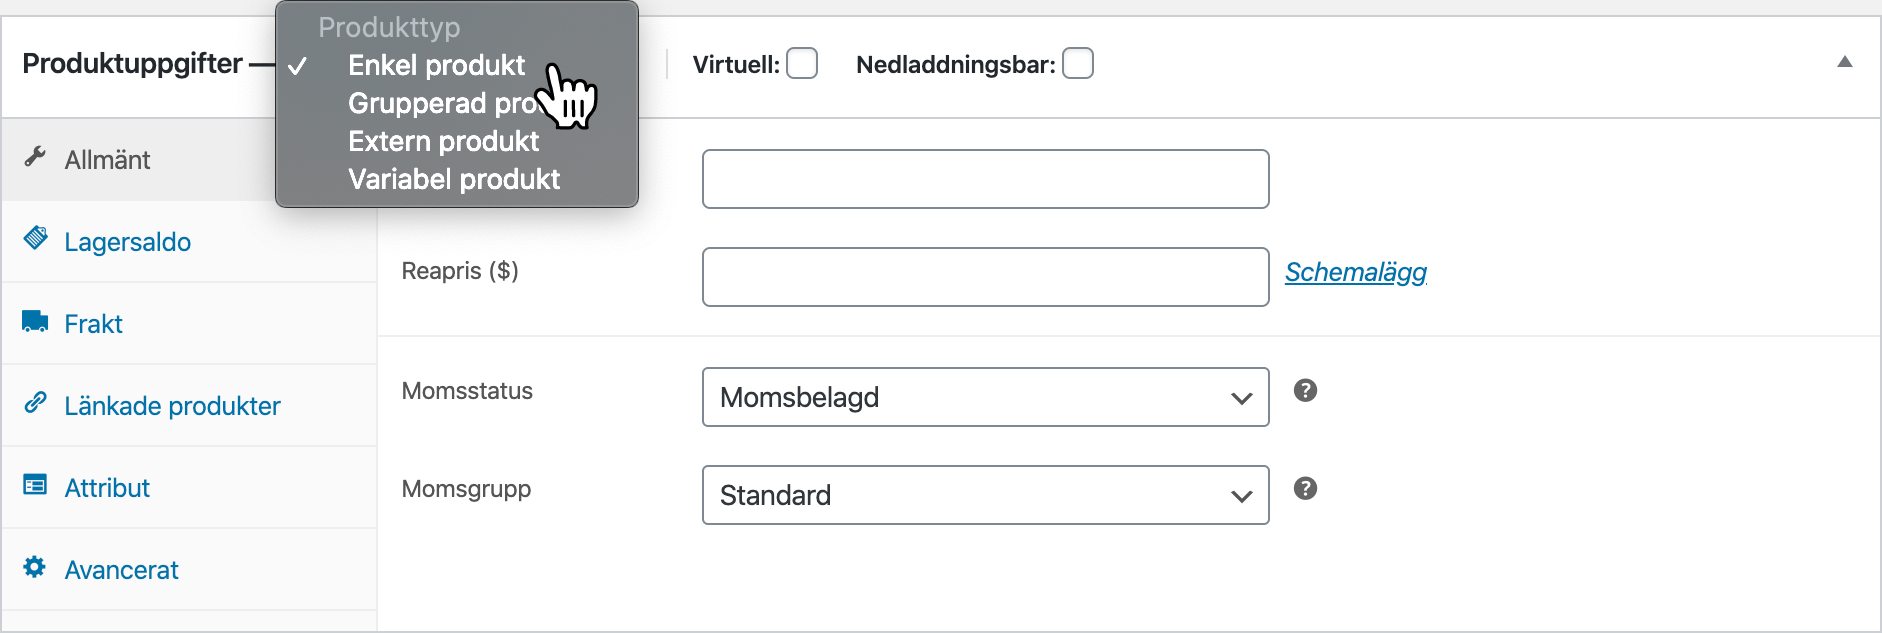Pick Grupperad produkt from the dropdown list

(x=440, y=103)
